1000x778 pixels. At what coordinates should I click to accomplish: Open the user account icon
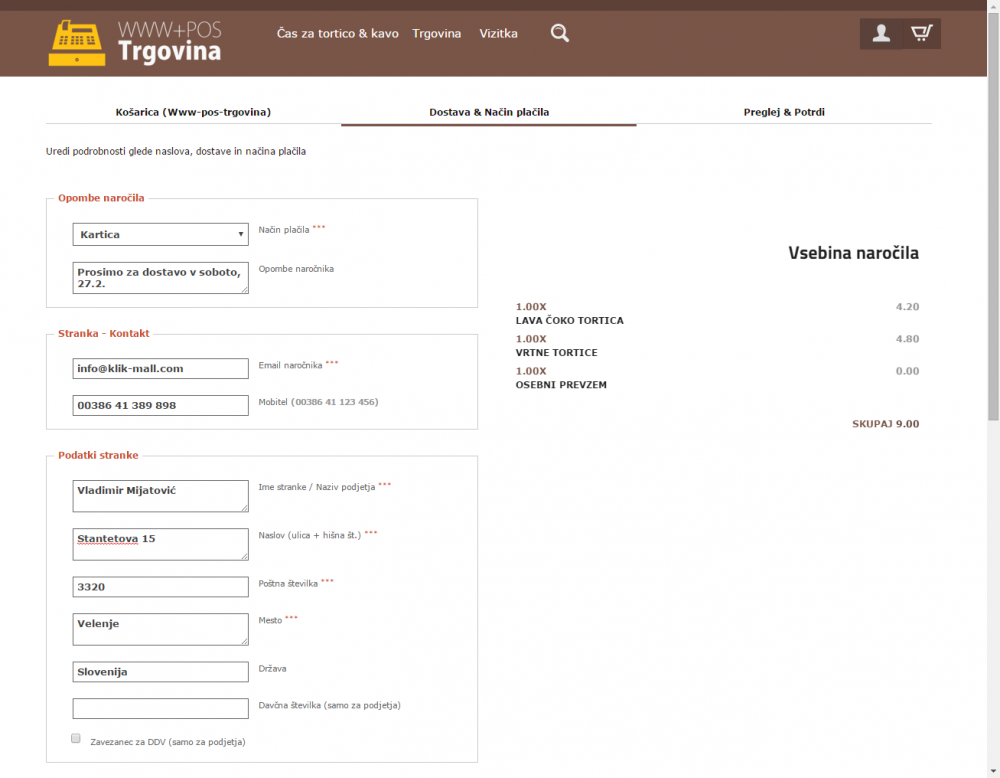(881, 34)
